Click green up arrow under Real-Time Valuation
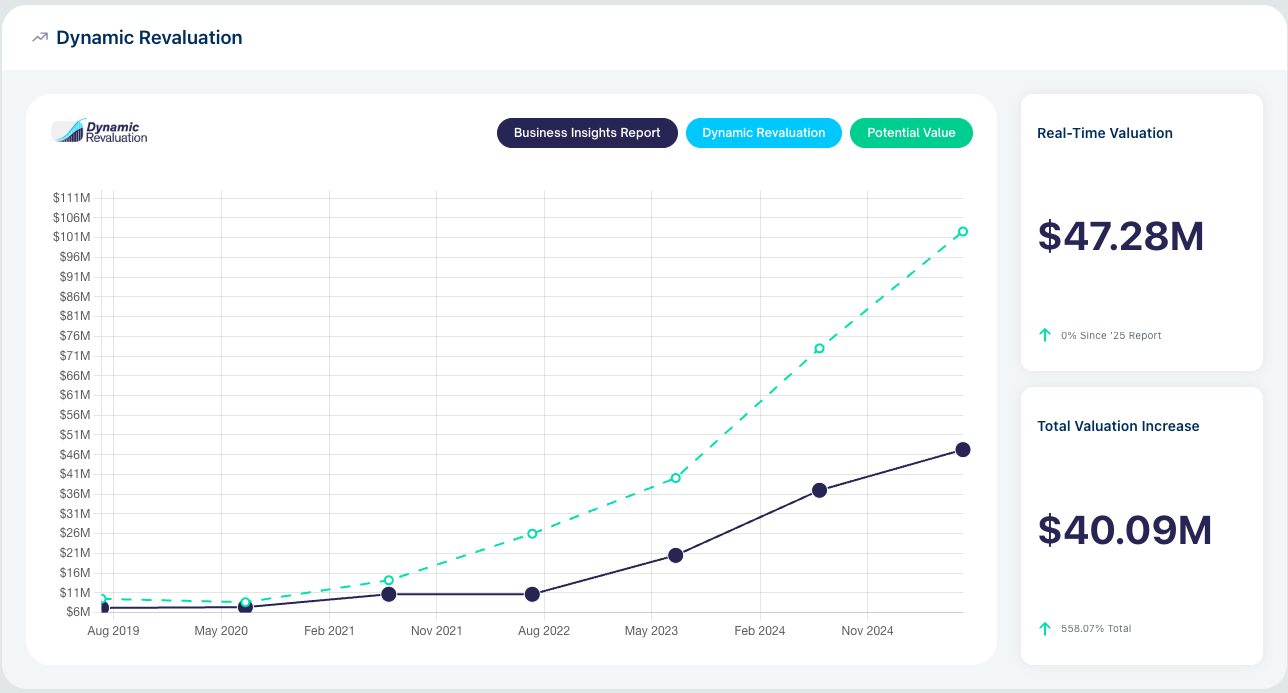This screenshot has height=693, width=1288. pos(1045,335)
